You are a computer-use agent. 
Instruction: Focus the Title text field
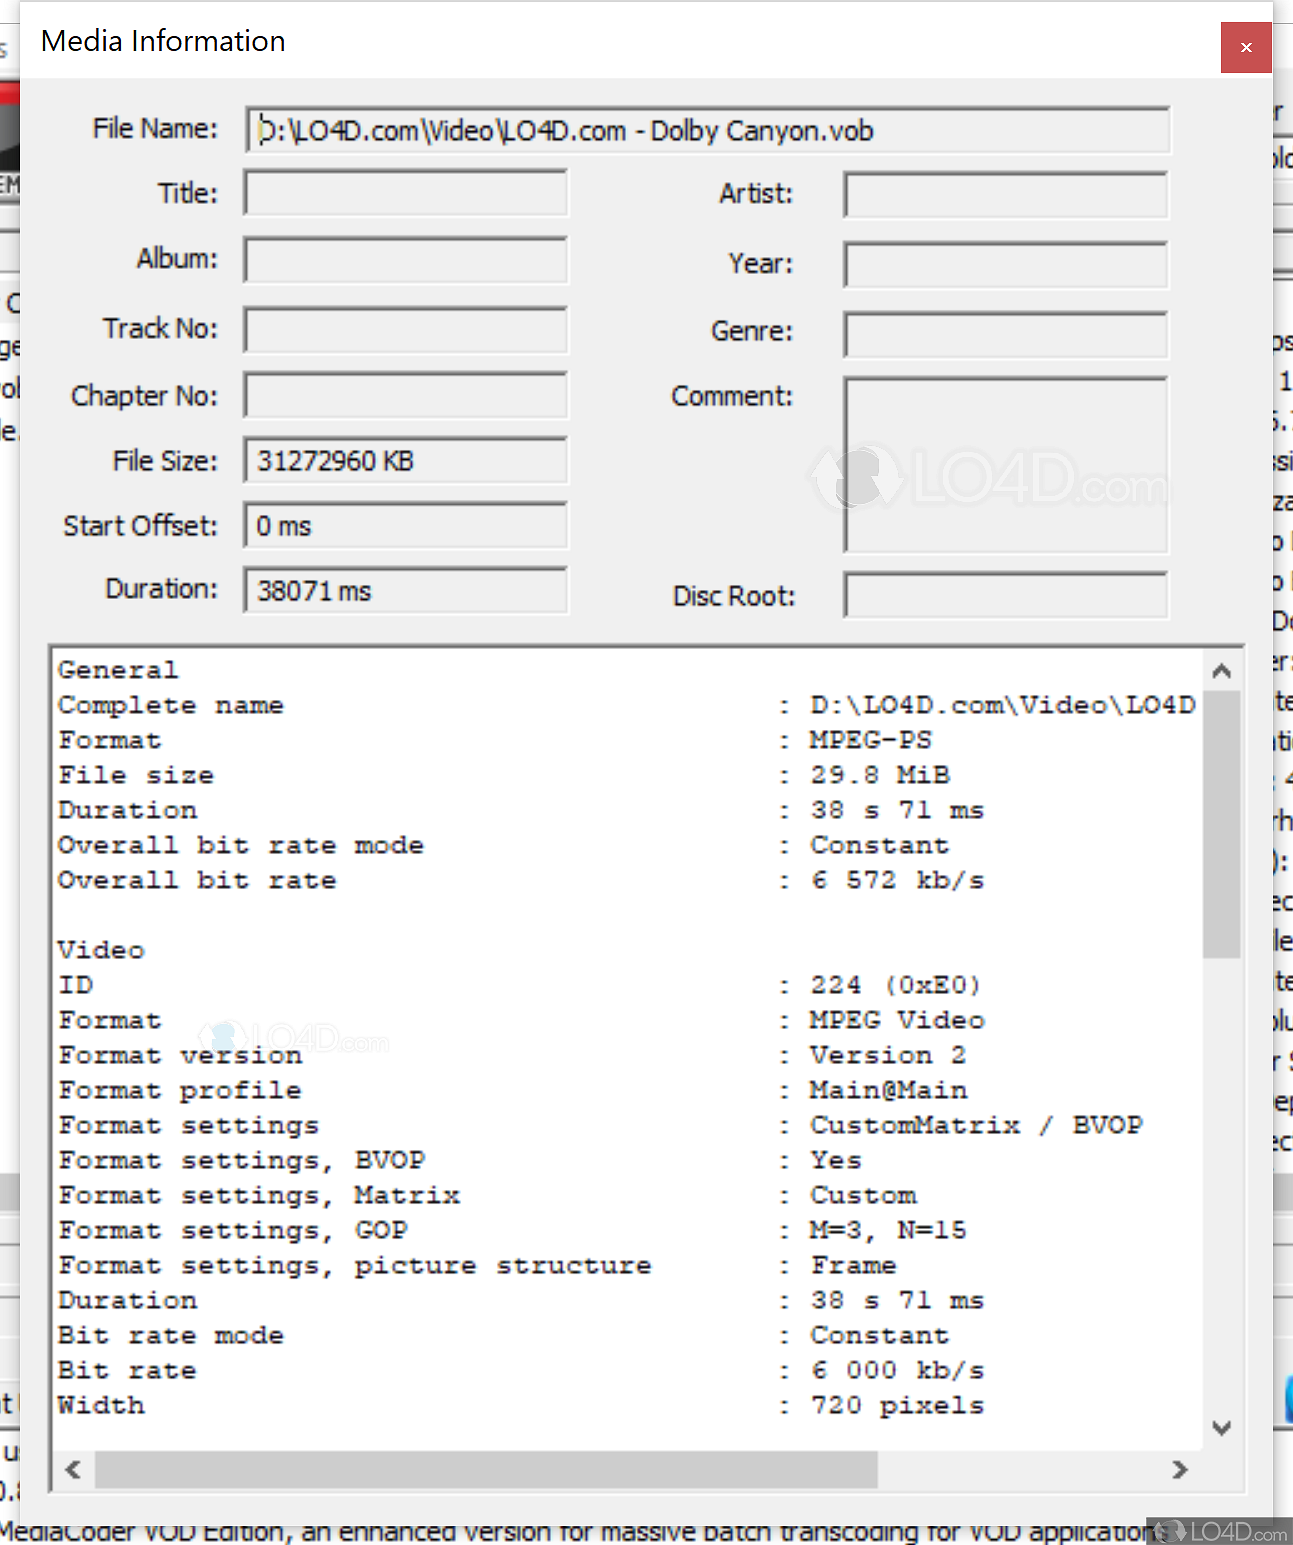(405, 193)
